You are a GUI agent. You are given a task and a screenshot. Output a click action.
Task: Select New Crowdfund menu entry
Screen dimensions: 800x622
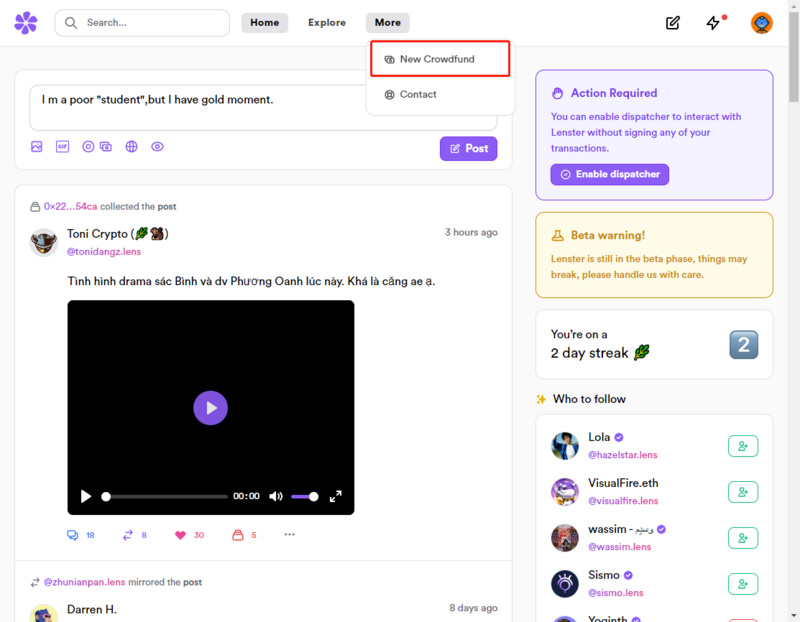tap(440, 59)
